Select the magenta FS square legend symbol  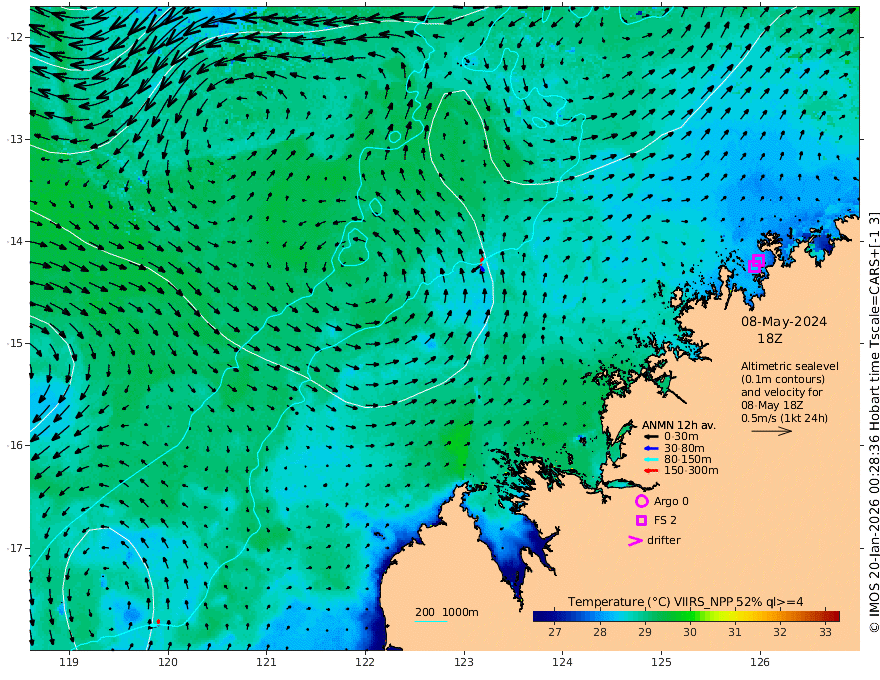641,521
